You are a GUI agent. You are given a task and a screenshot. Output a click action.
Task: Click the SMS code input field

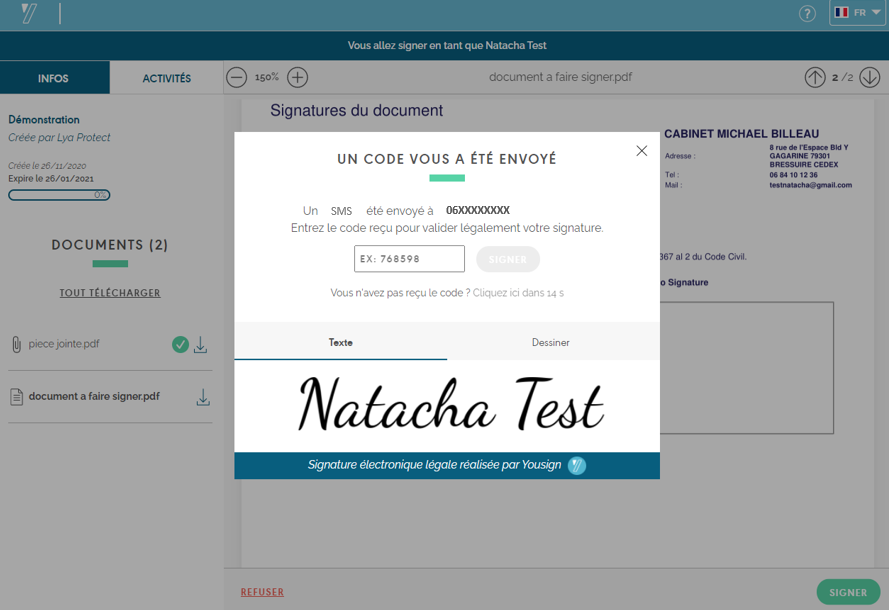click(x=409, y=259)
